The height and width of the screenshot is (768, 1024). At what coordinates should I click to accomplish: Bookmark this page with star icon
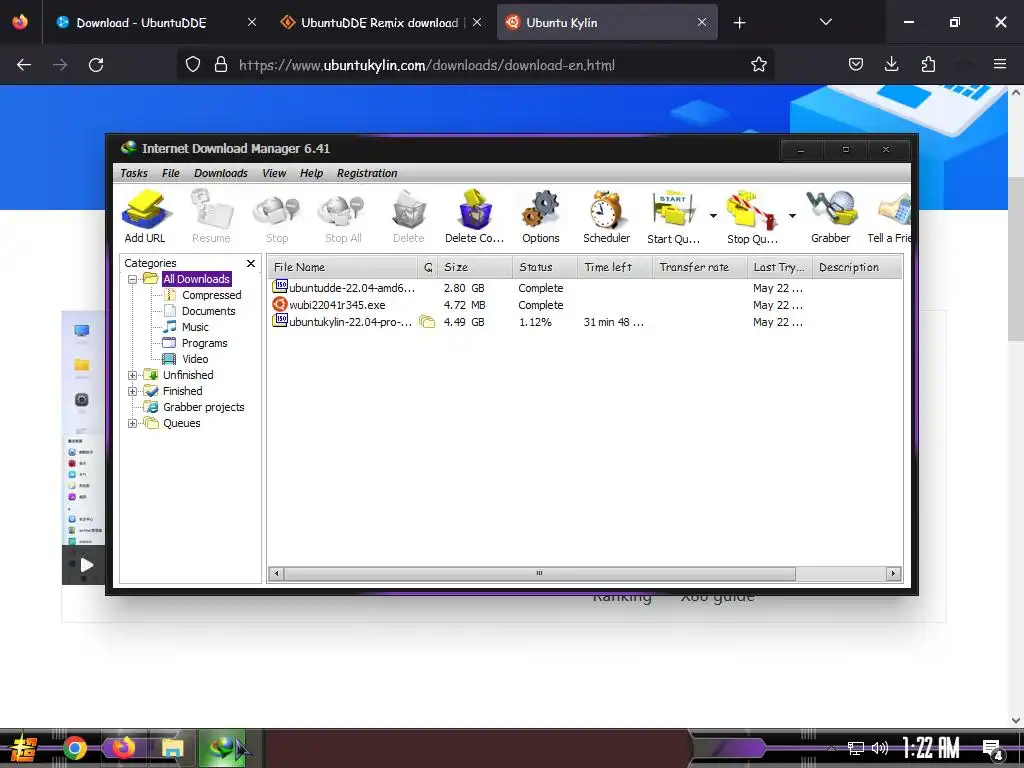(x=759, y=65)
